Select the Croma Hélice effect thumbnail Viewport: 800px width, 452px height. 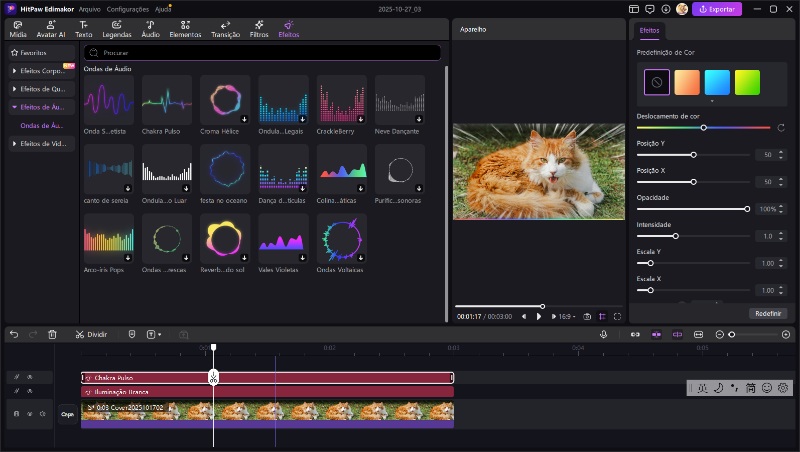point(225,100)
